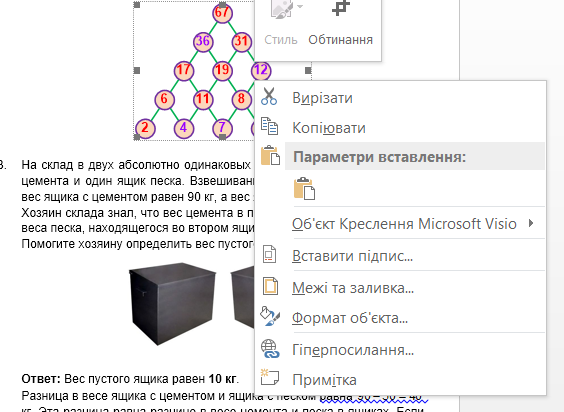Click the Insert caption icon
The height and width of the screenshot is (412, 564).
pyautogui.click(x=269, y=254)
